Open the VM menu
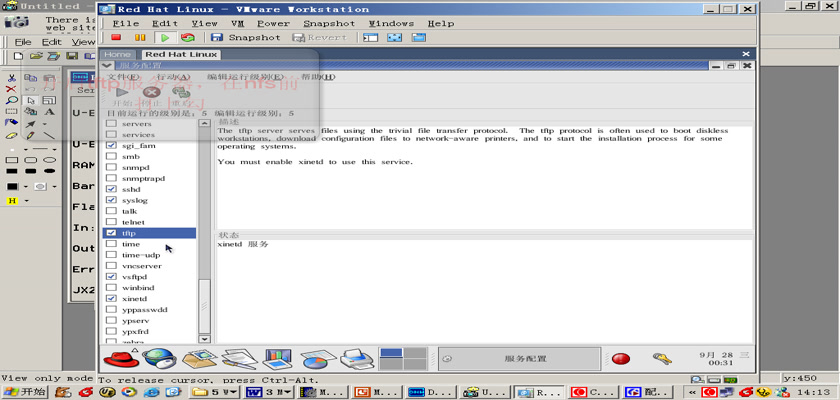This screenshot has height=400, width=840. click(x=238, y=24)
